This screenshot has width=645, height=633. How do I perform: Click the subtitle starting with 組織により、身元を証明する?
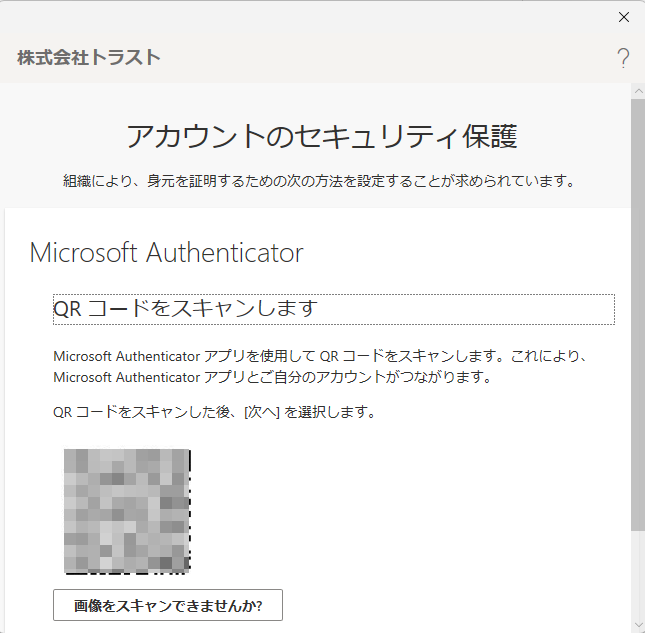point(319,181)
